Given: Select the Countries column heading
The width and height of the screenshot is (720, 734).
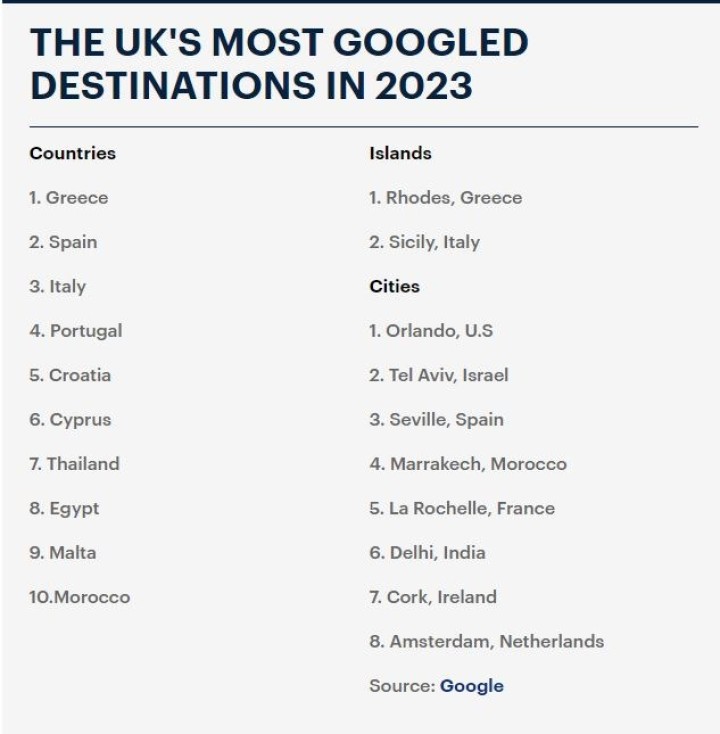Looking at the screenshot, I should tap(72, 153).
